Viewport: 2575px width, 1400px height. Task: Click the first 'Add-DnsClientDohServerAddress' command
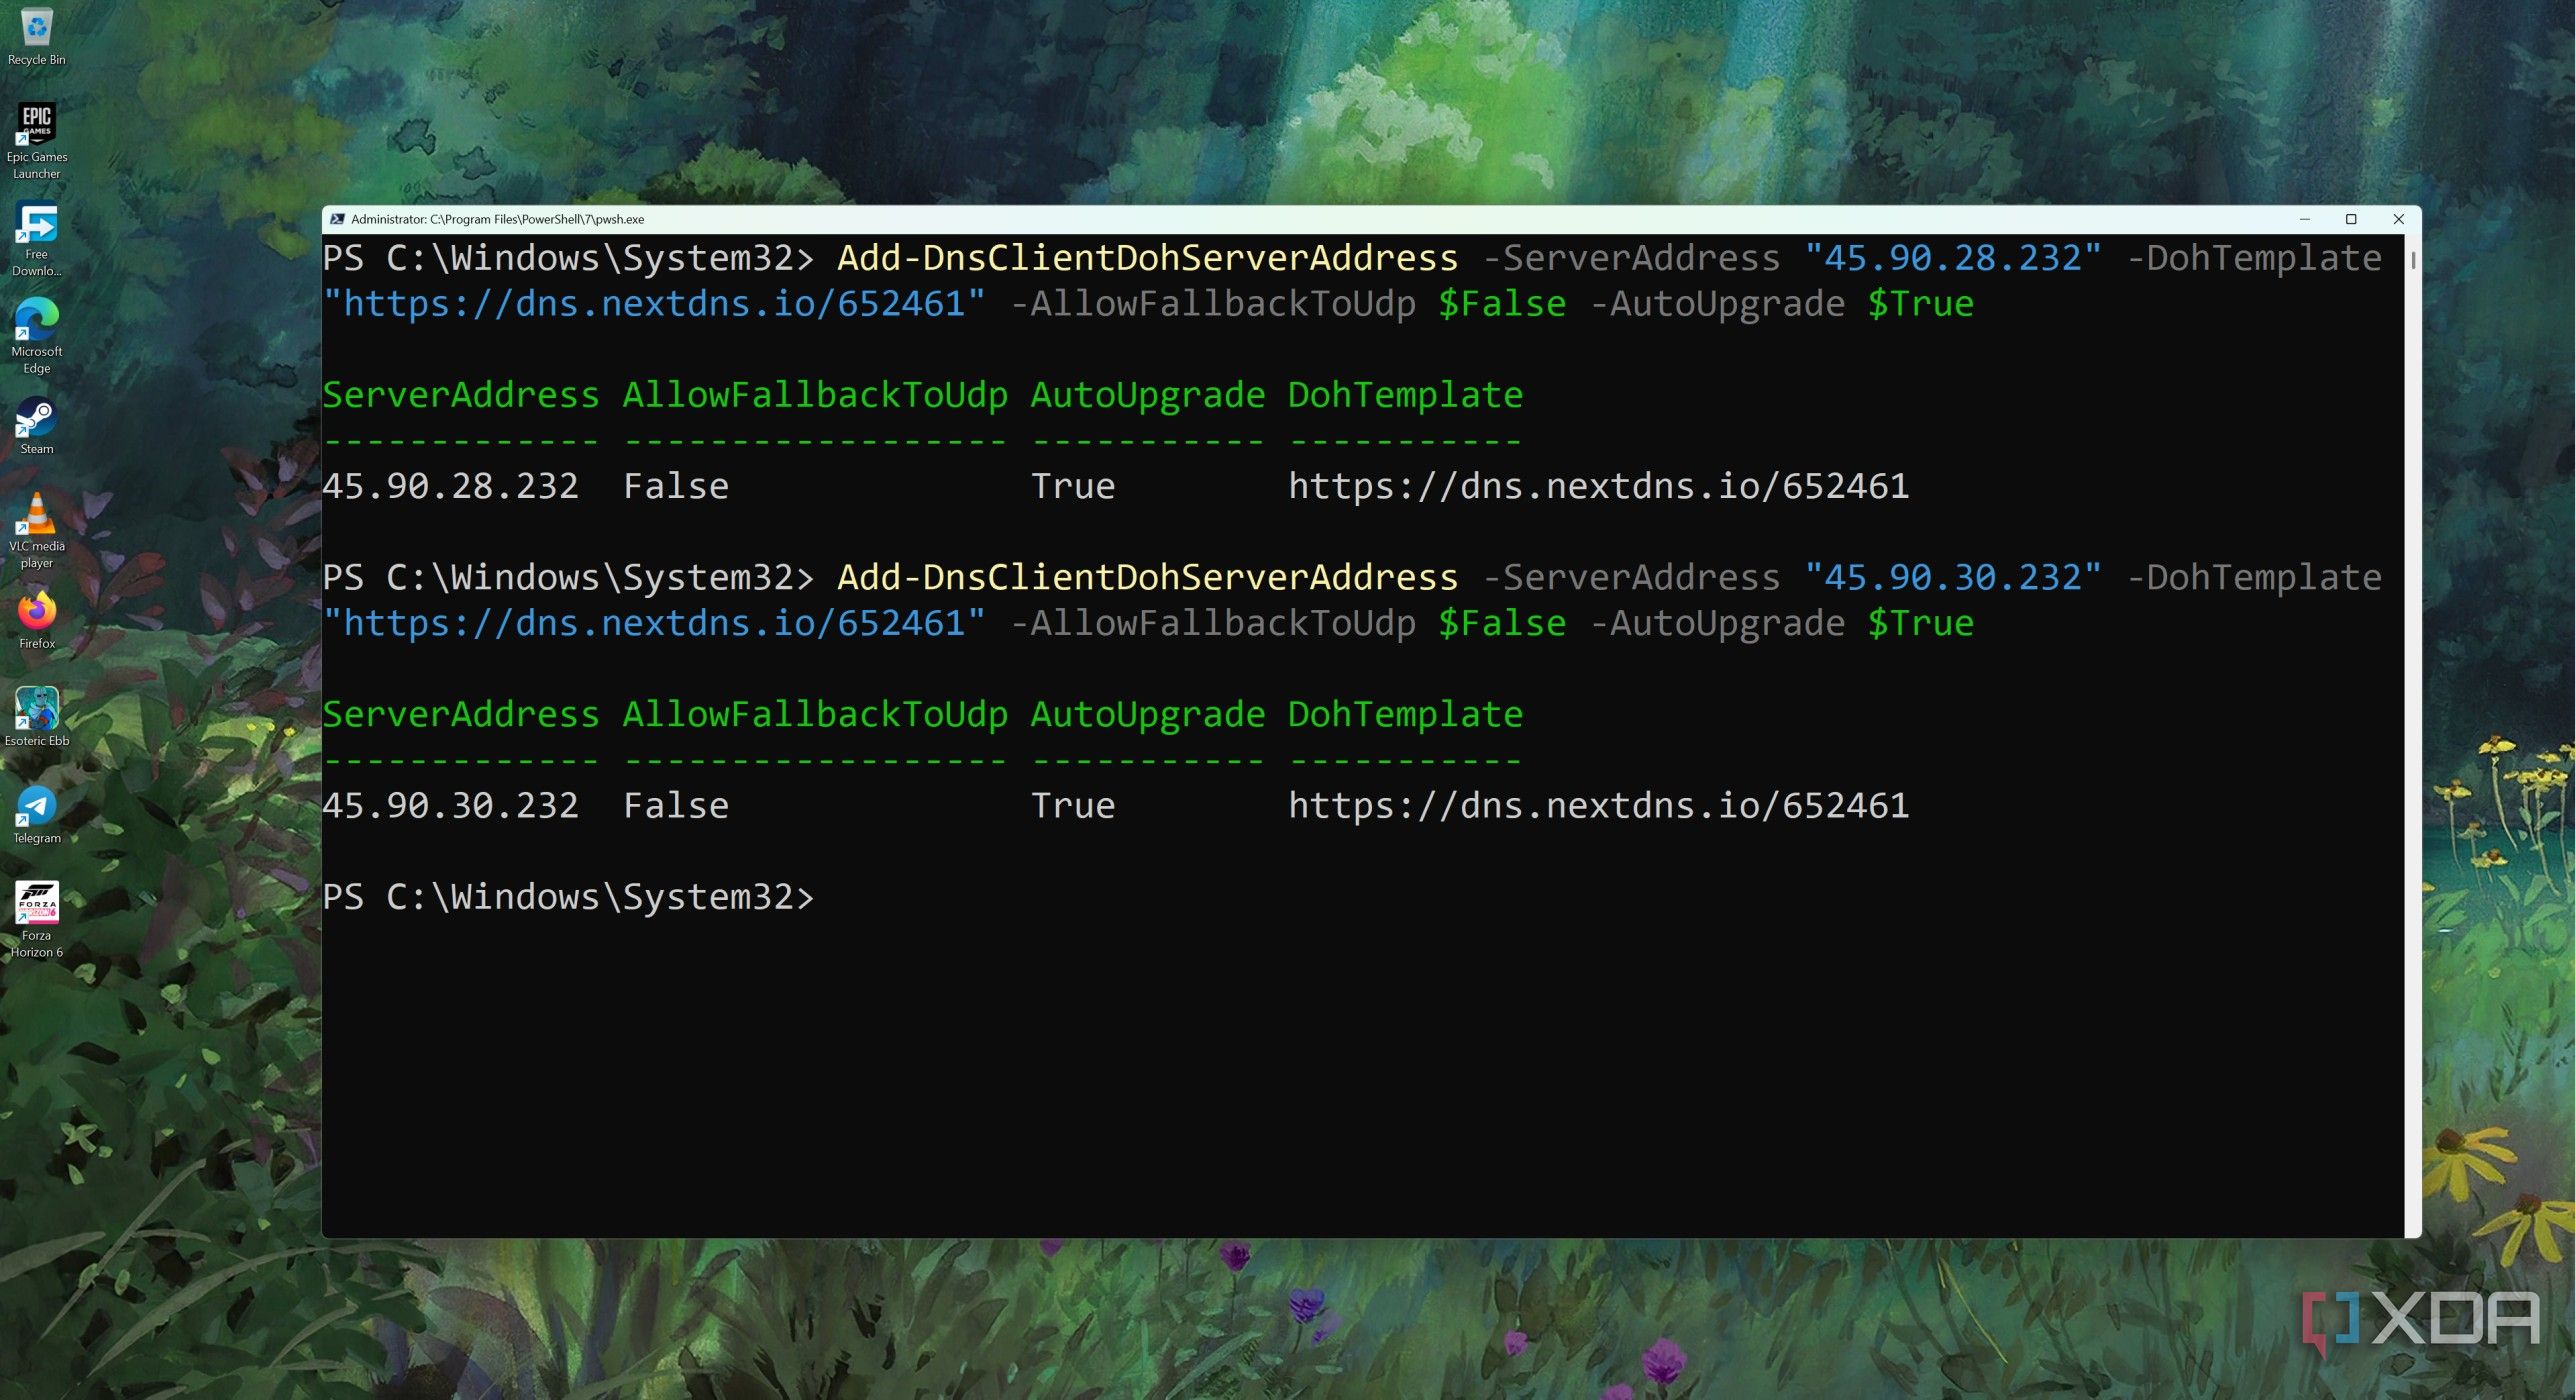coord(1147,258)
